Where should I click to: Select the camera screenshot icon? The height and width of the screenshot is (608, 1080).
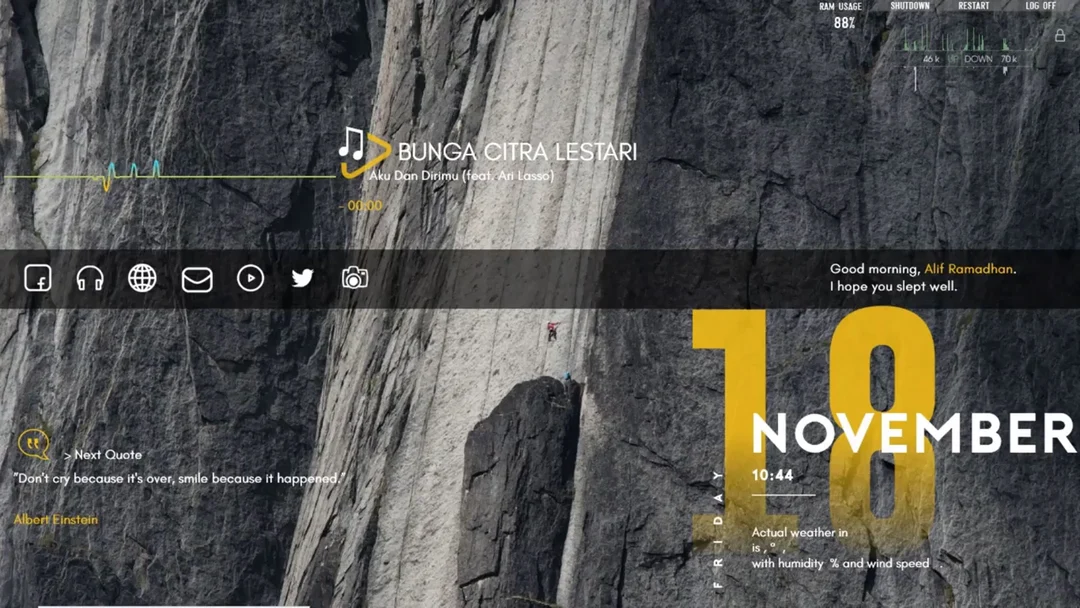point(356,279)
